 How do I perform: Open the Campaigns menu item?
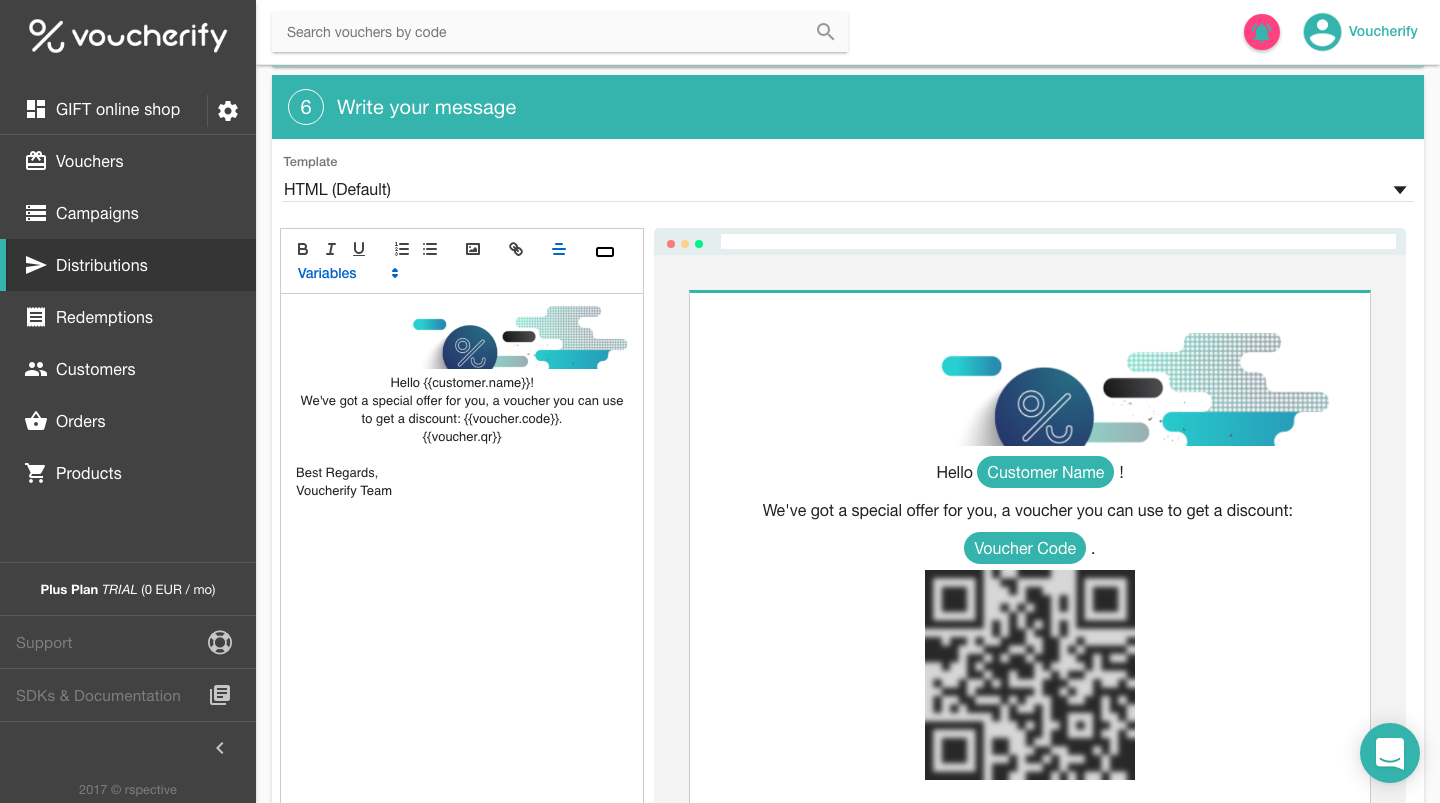tap(128, 213)
